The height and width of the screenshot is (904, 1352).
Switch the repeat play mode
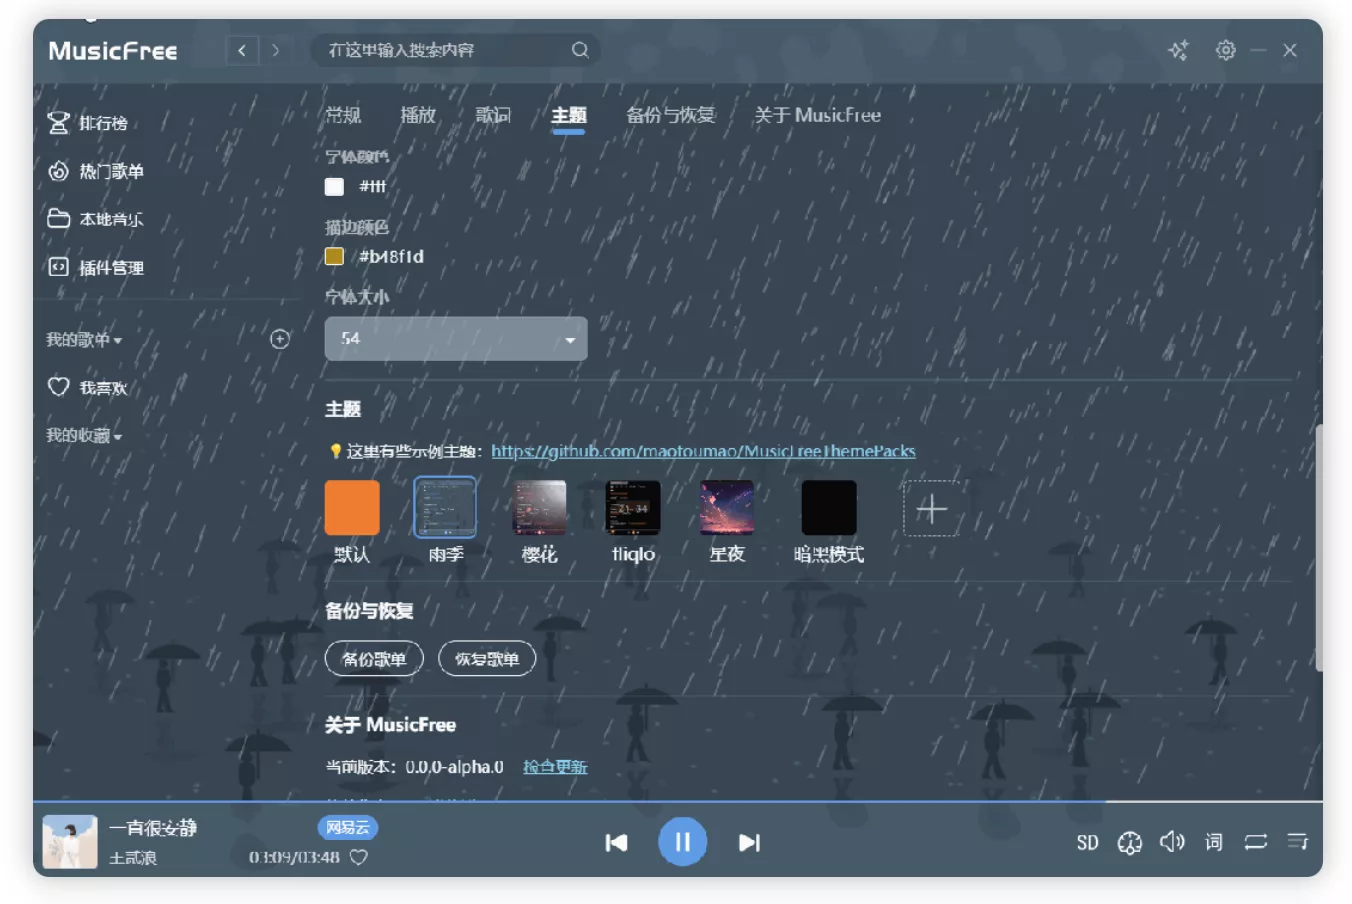pos(1256,842)
